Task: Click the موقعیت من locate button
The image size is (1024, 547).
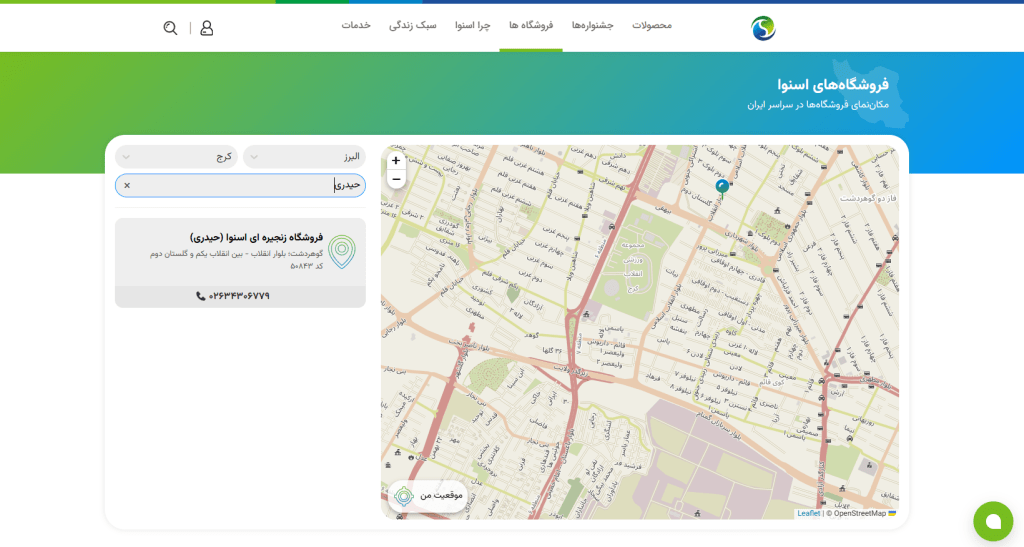Action: (x=428, y=495)
